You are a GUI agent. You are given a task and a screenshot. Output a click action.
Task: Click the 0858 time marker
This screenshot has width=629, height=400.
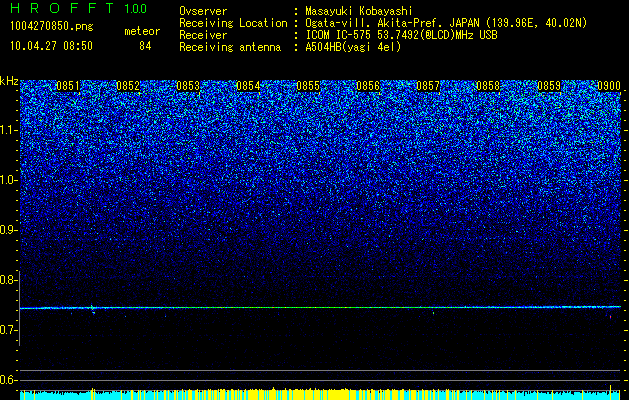click(488, 86)
